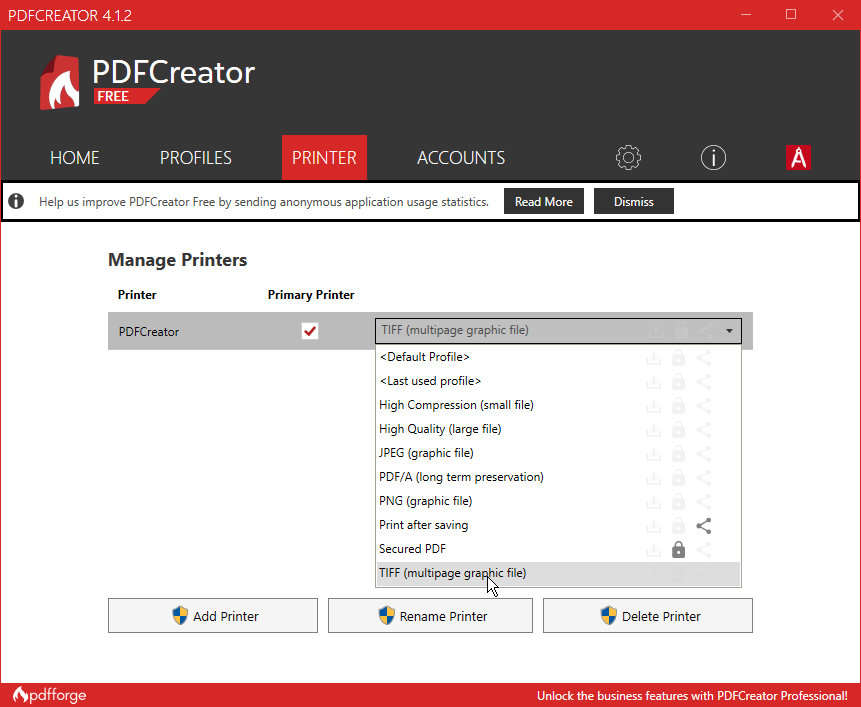Screen dimensions: 861x707
Task: Click the share icon beside Print after saving
Action: coord(703,525)
